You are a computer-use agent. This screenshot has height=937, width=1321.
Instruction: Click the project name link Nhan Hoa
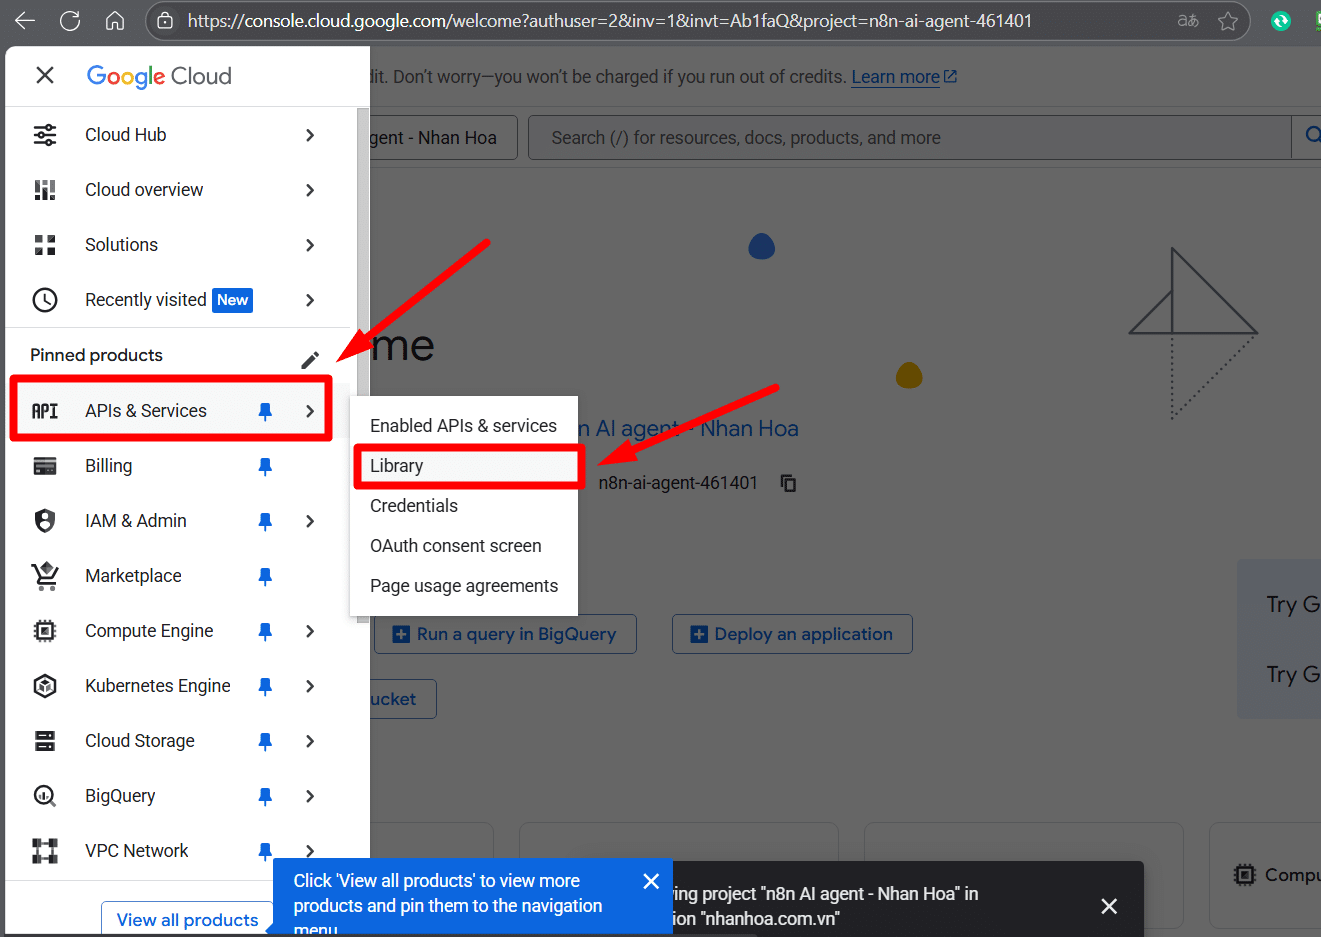tap(687, 429)
